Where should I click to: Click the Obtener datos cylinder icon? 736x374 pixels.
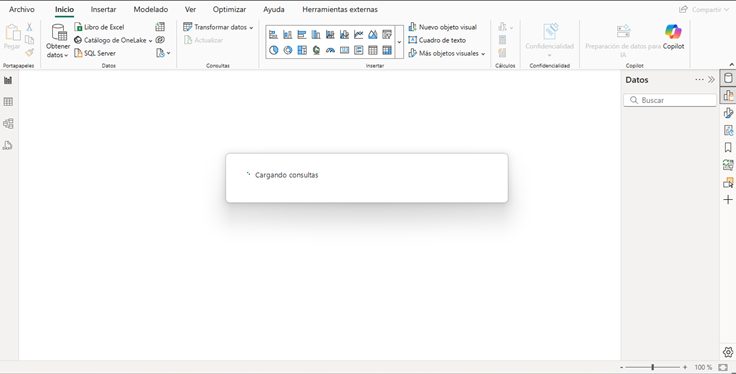pos(59,32)
